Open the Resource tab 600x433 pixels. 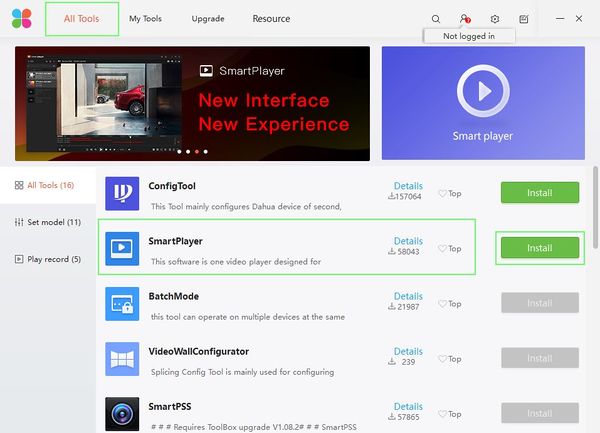[x=271, y=19]
